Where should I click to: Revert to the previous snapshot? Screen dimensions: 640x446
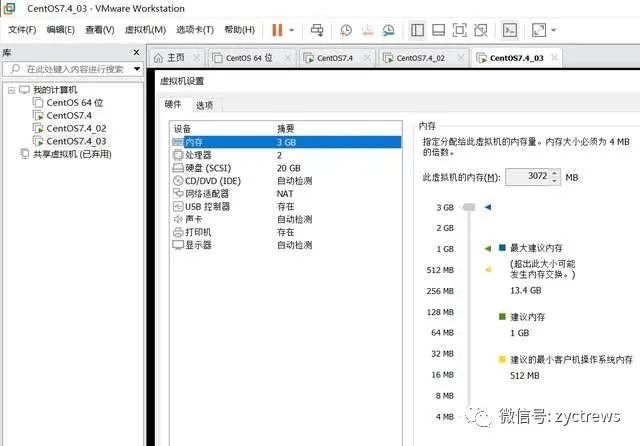(x=367, y=30)
